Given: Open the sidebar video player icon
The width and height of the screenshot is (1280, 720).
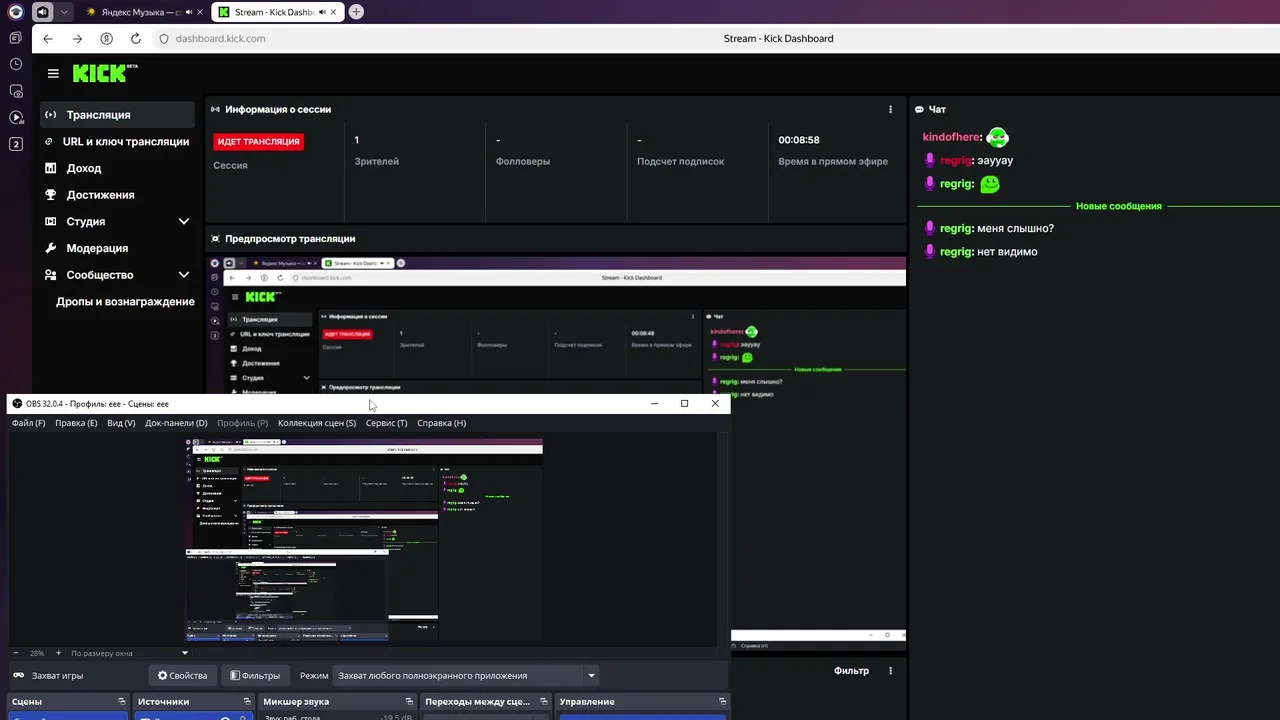Looking at the screenshot, I should point(15,117).
